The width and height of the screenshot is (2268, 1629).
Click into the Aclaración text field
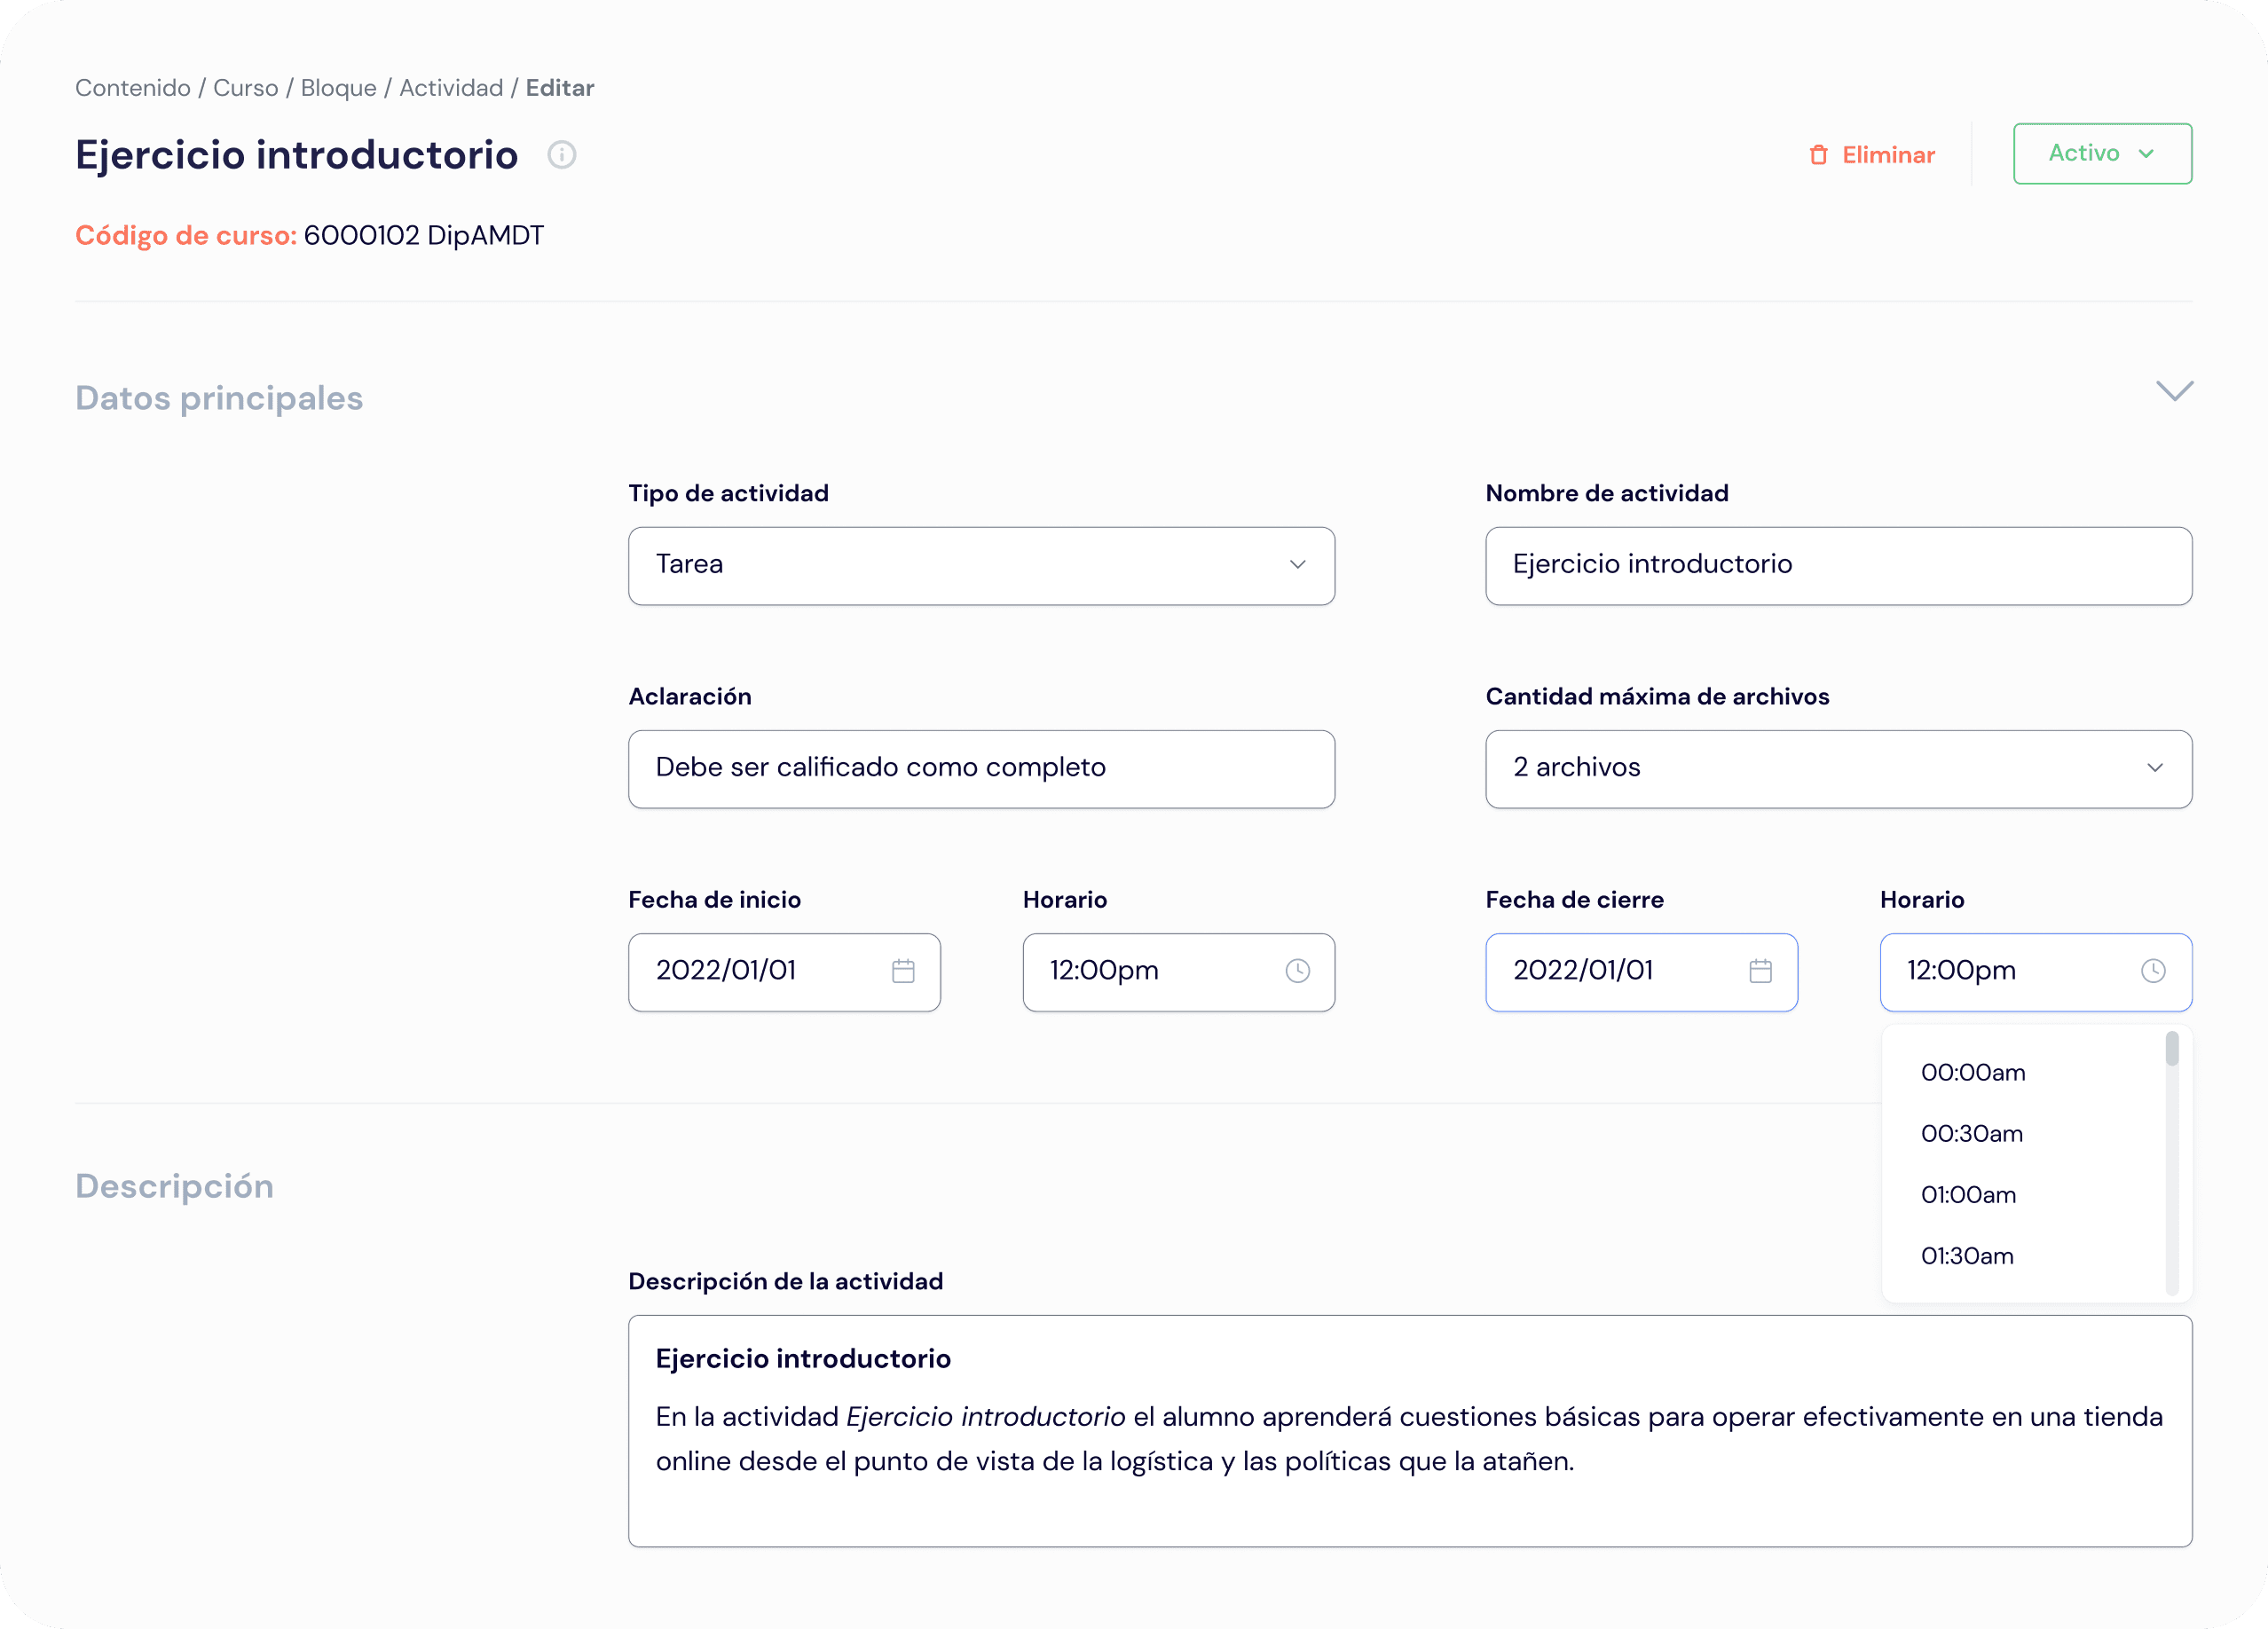981,768
